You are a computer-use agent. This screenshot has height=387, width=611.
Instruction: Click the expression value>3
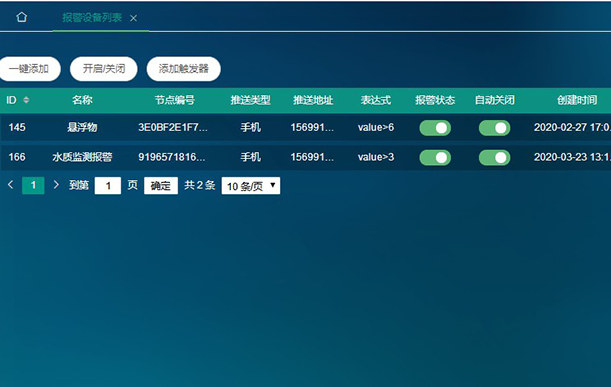376,157
